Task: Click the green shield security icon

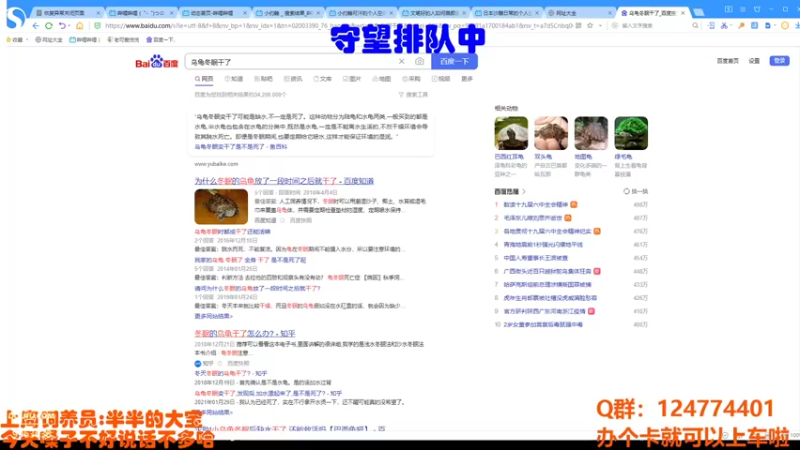Action: [x=97, y=26]
